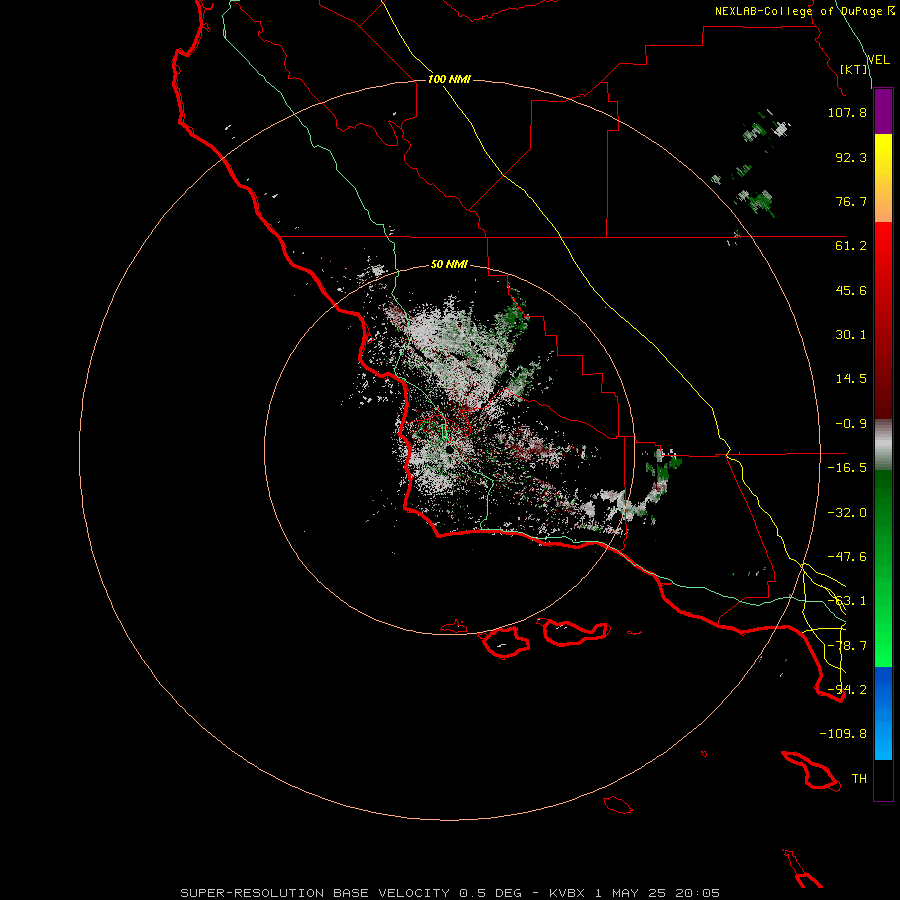Click the KVBX station identifier in caption
Viewport: 900px width, 900px height.
[x=567, y=893]
